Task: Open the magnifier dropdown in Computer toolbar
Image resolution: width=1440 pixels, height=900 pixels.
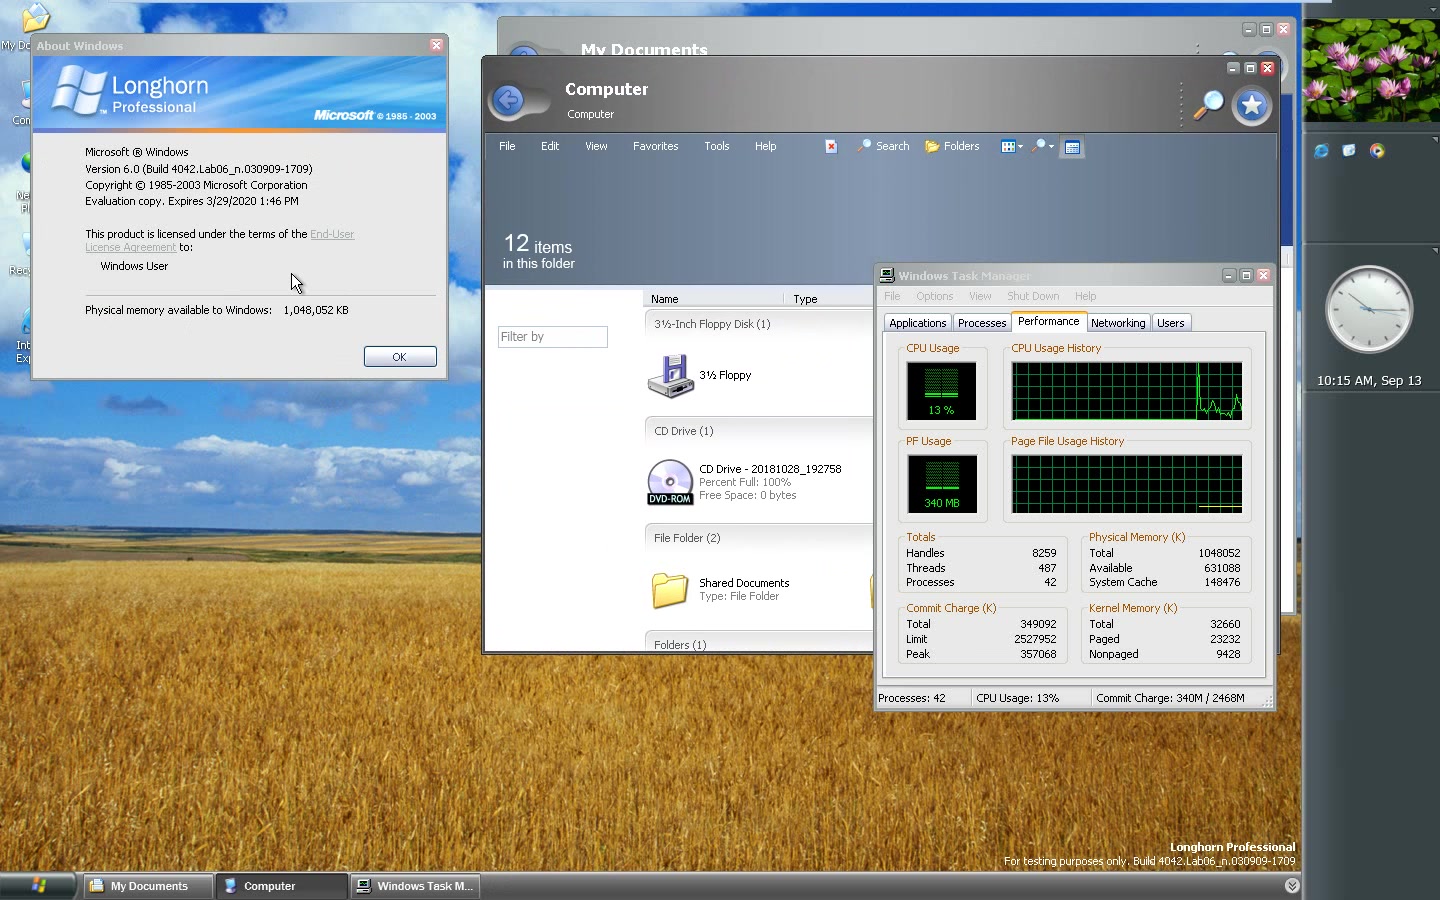Action: click(x=1043, y=146)
